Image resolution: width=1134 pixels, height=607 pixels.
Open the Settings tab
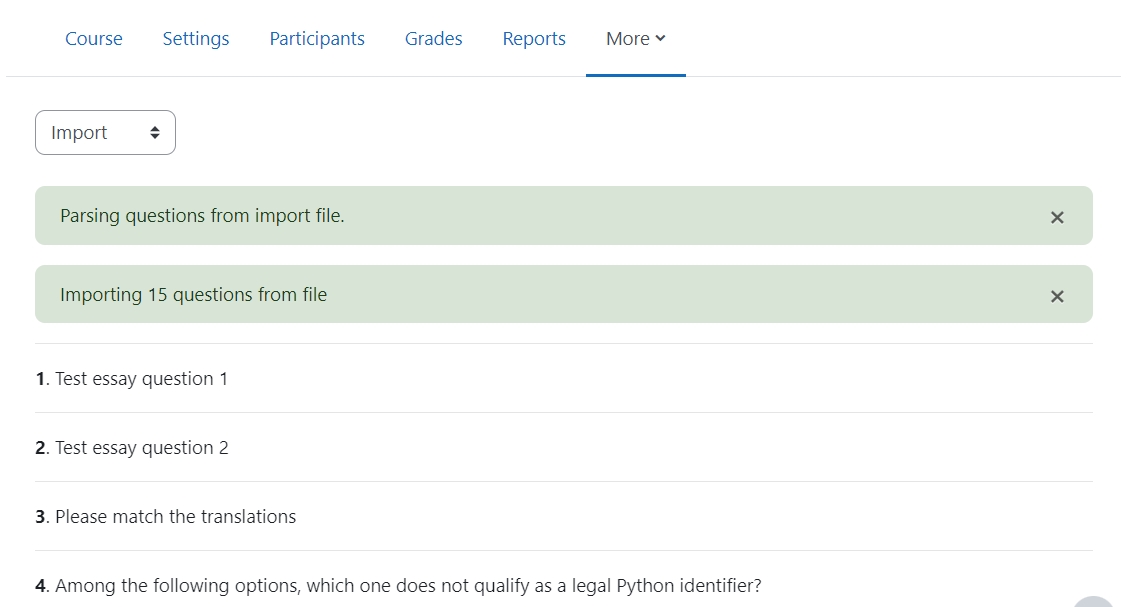click(x=195, y=38)
